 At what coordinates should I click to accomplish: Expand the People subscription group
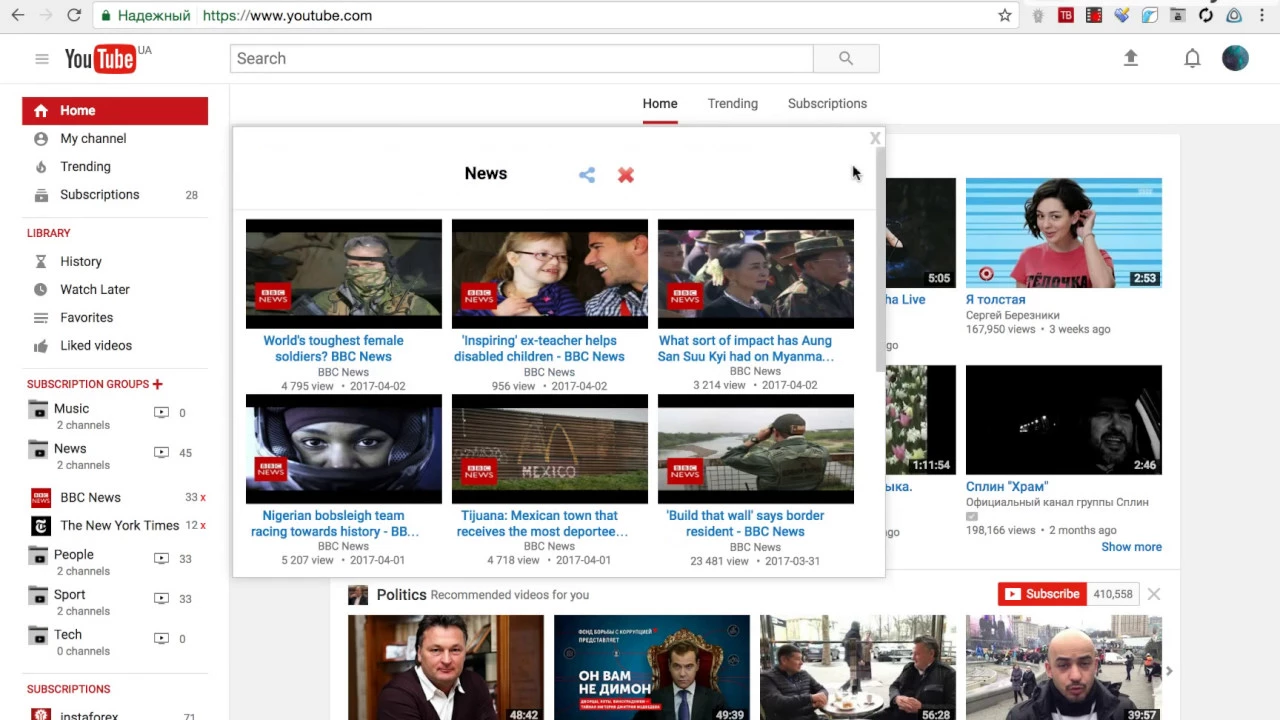(x=74, y=555)
